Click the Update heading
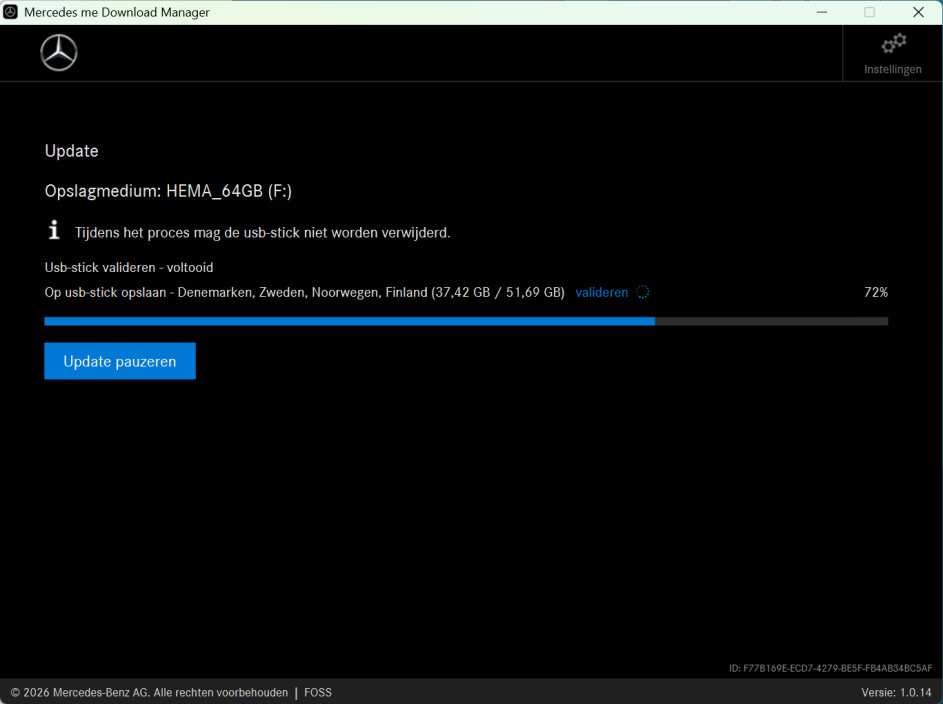The width and height of the screenshot is (943, 704). [x=72, y=151]
